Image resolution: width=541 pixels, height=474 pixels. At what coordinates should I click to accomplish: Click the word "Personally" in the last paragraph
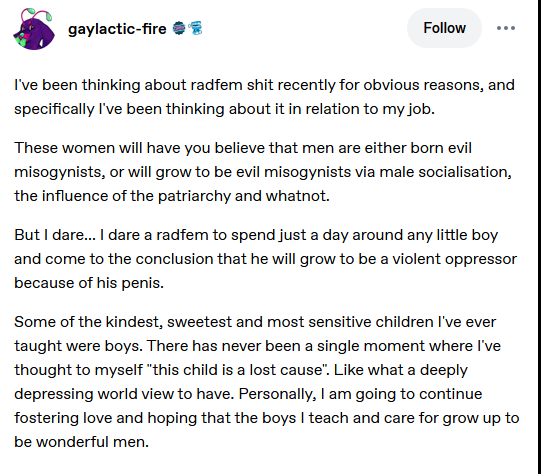pyautogui.click(x=277, y=394)
